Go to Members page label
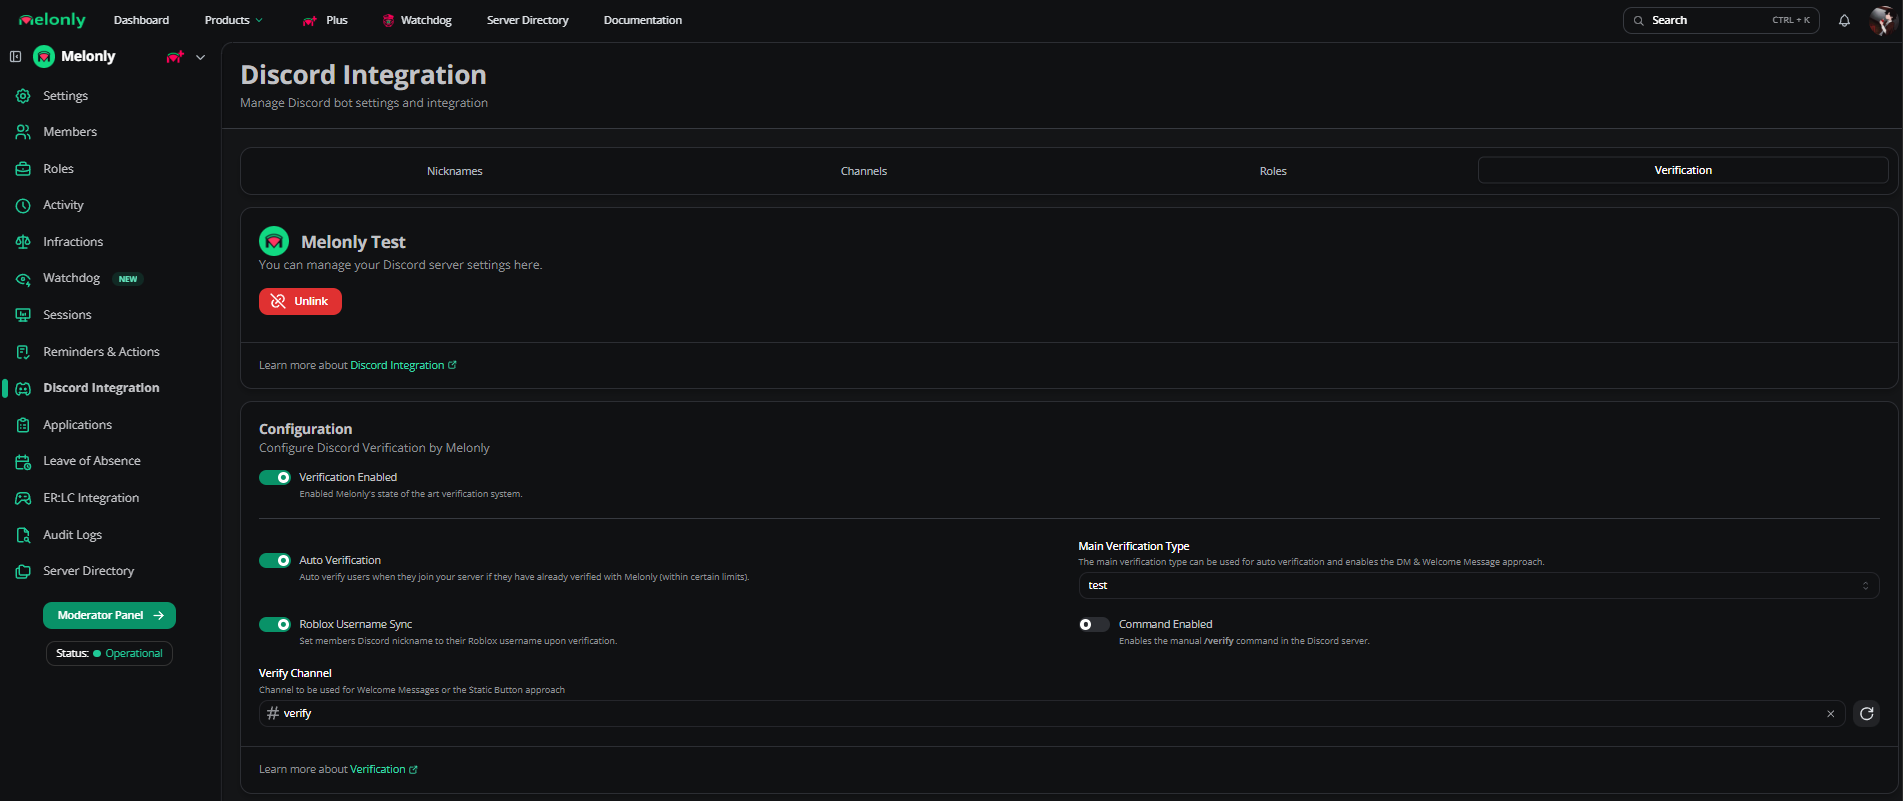The width and height of the screenshot is (1903, 801). tap(70, 132)
